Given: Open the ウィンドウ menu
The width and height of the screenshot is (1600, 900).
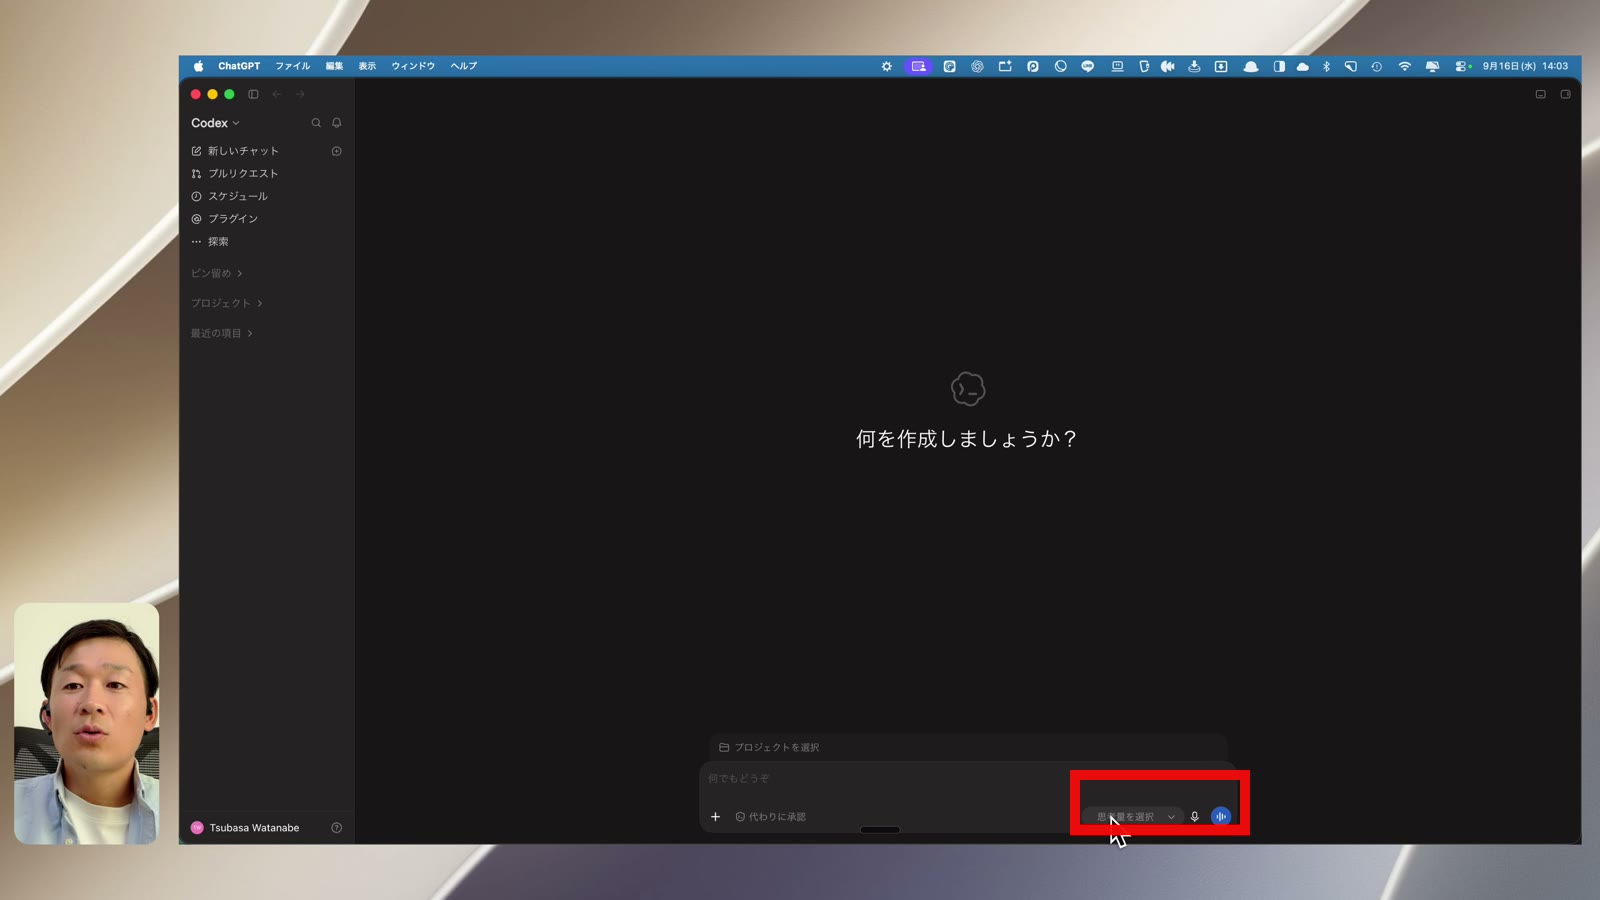Looking at the screenshot, I should coord(413,66).
